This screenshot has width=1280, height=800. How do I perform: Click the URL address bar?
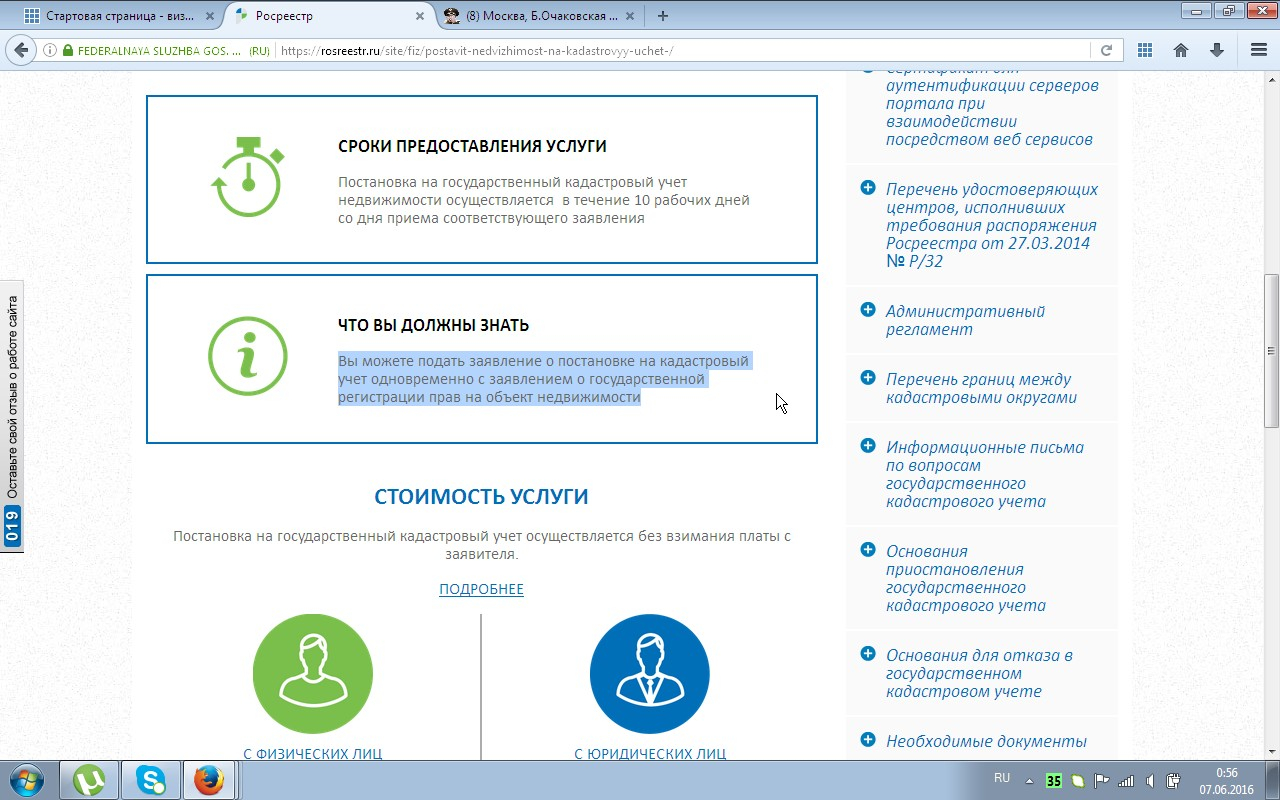coord(680,50)
